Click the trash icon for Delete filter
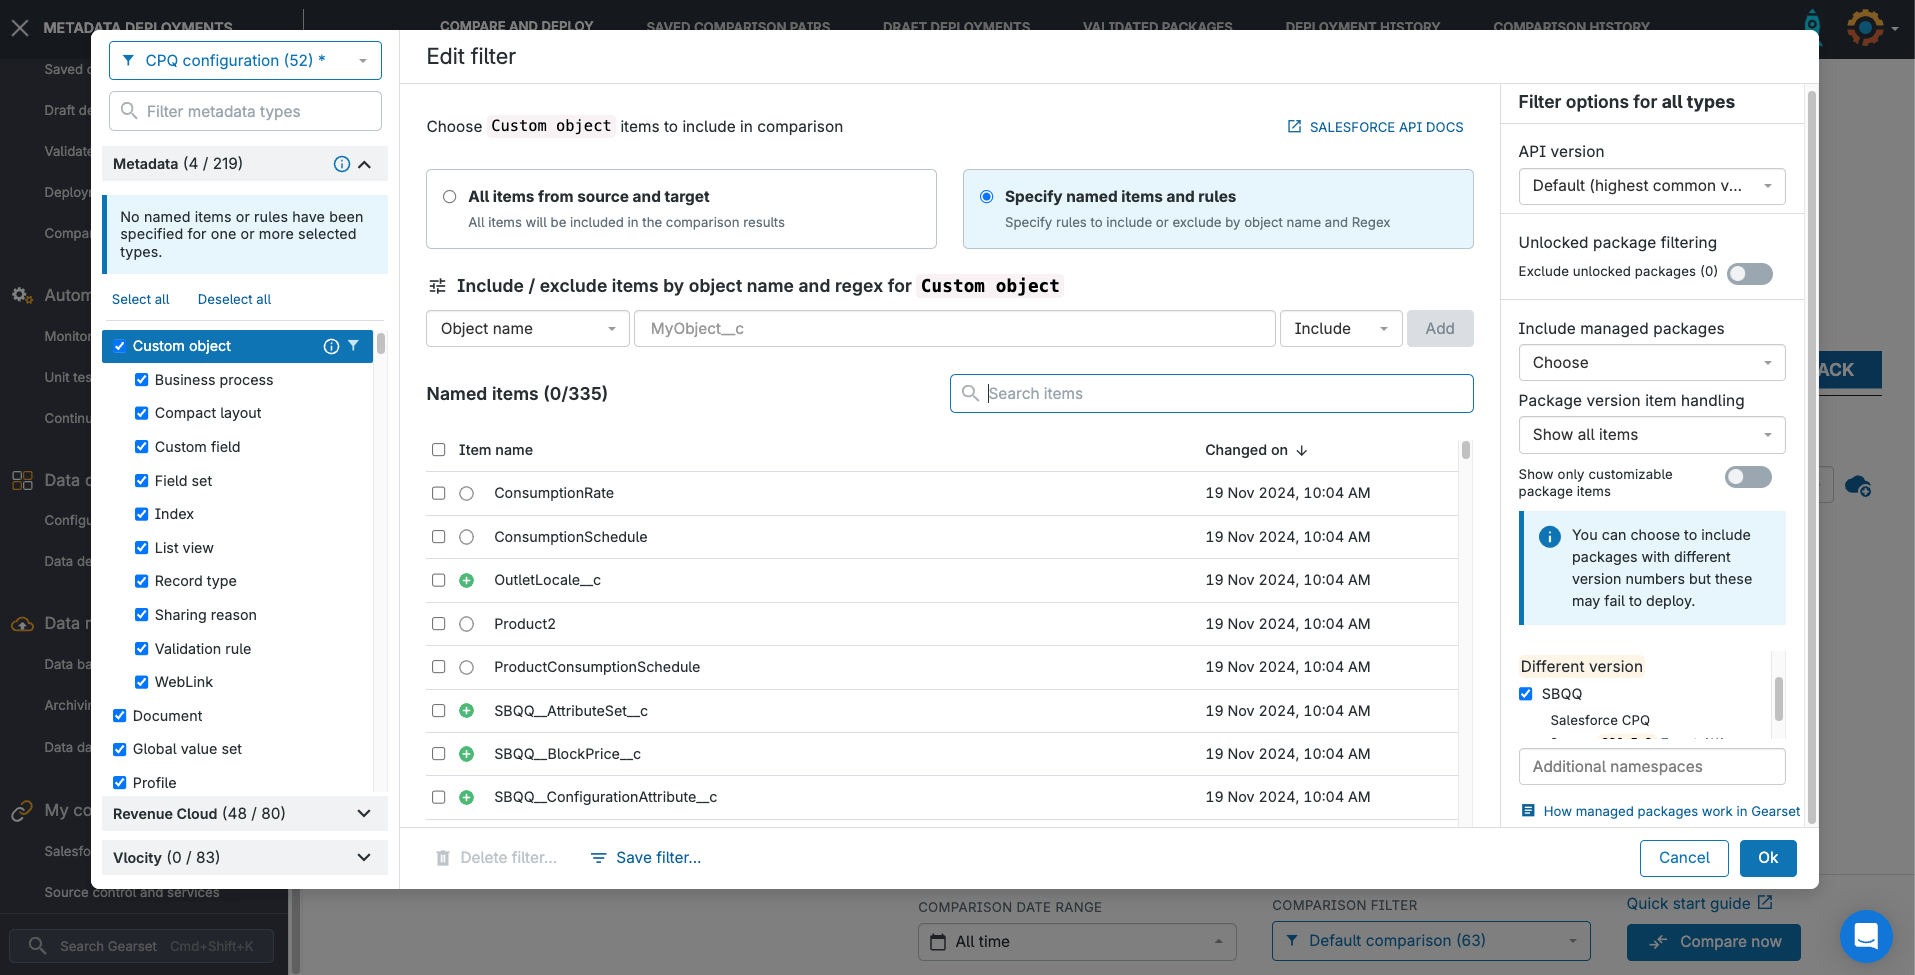Screen dimensions: 1915x975 point(442,858)
